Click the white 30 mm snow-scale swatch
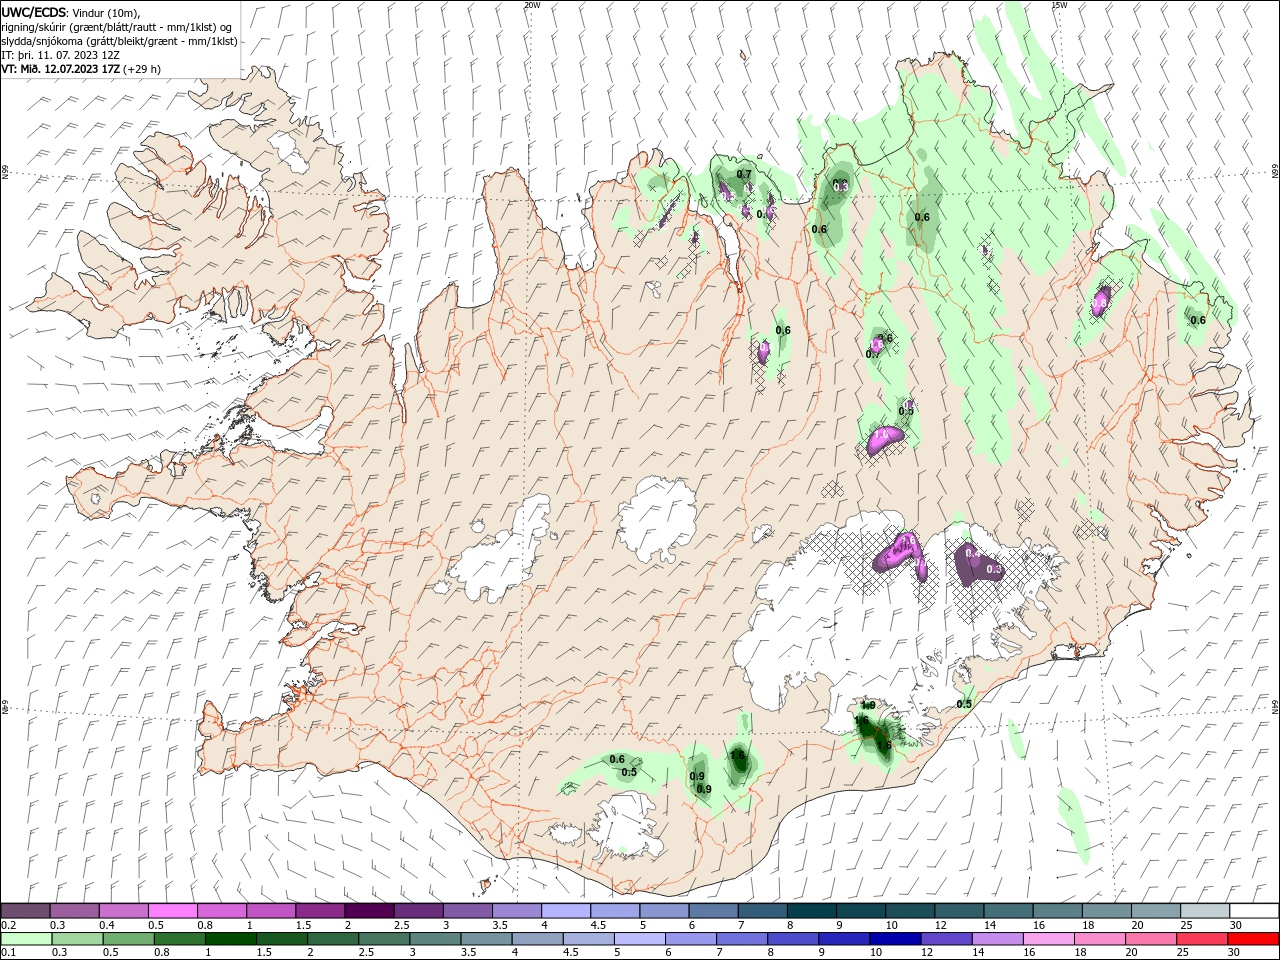This screenshot has width=1280, height=960. 1253,911
